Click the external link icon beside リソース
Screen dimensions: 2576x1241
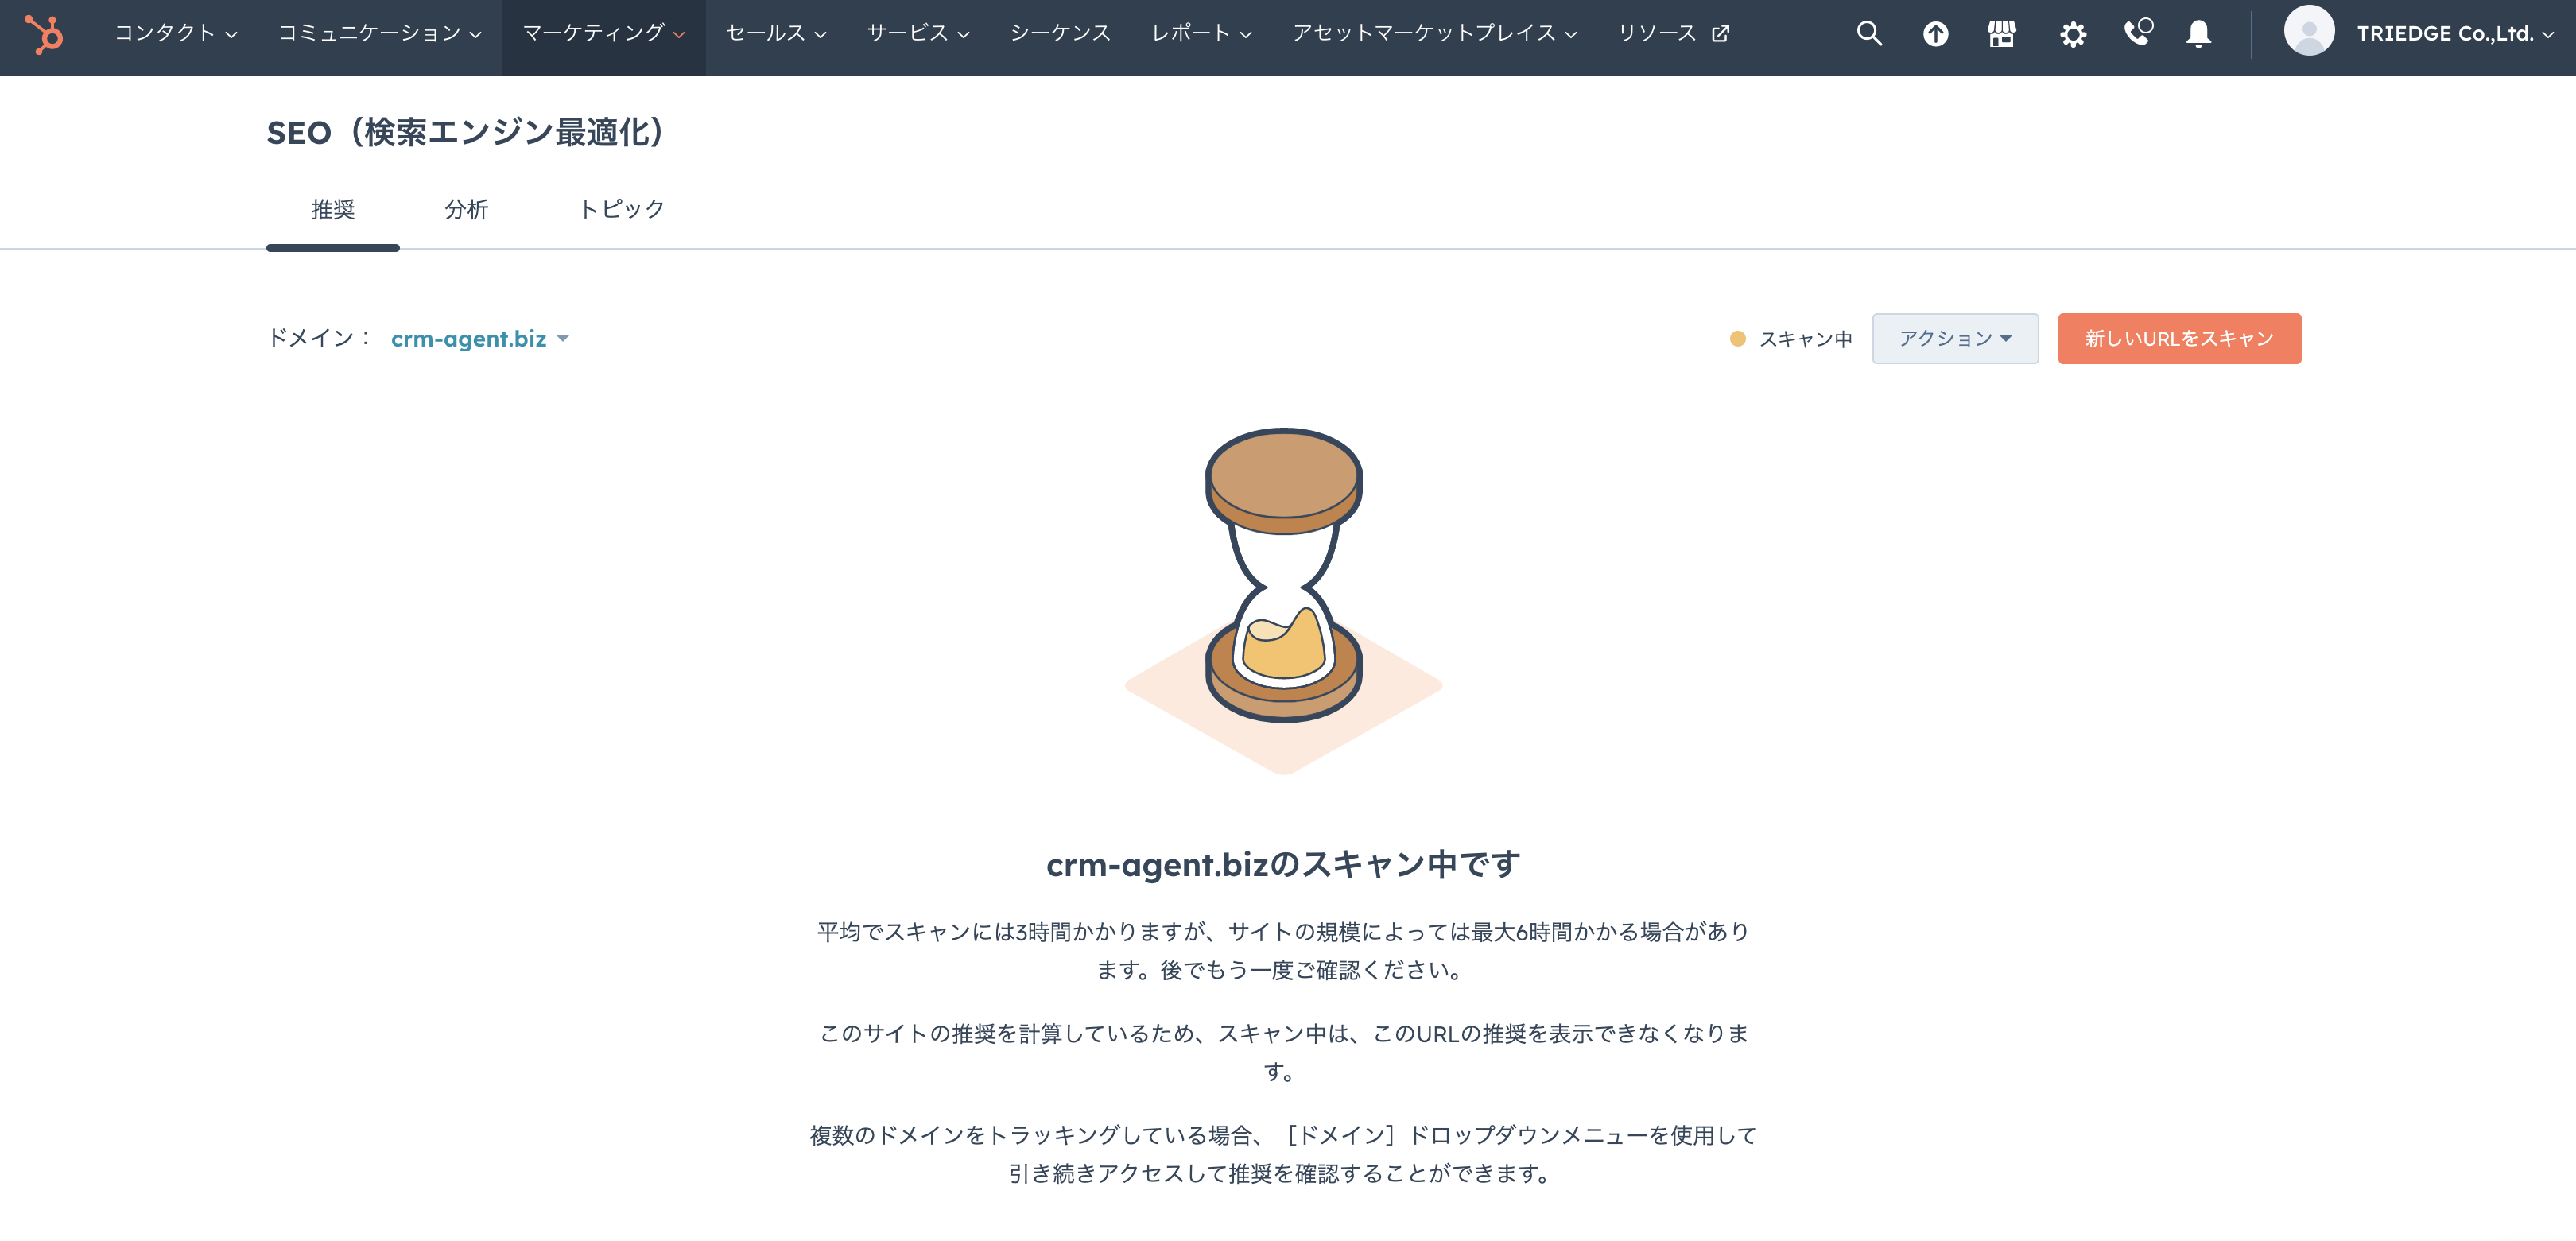(1720, 34)
